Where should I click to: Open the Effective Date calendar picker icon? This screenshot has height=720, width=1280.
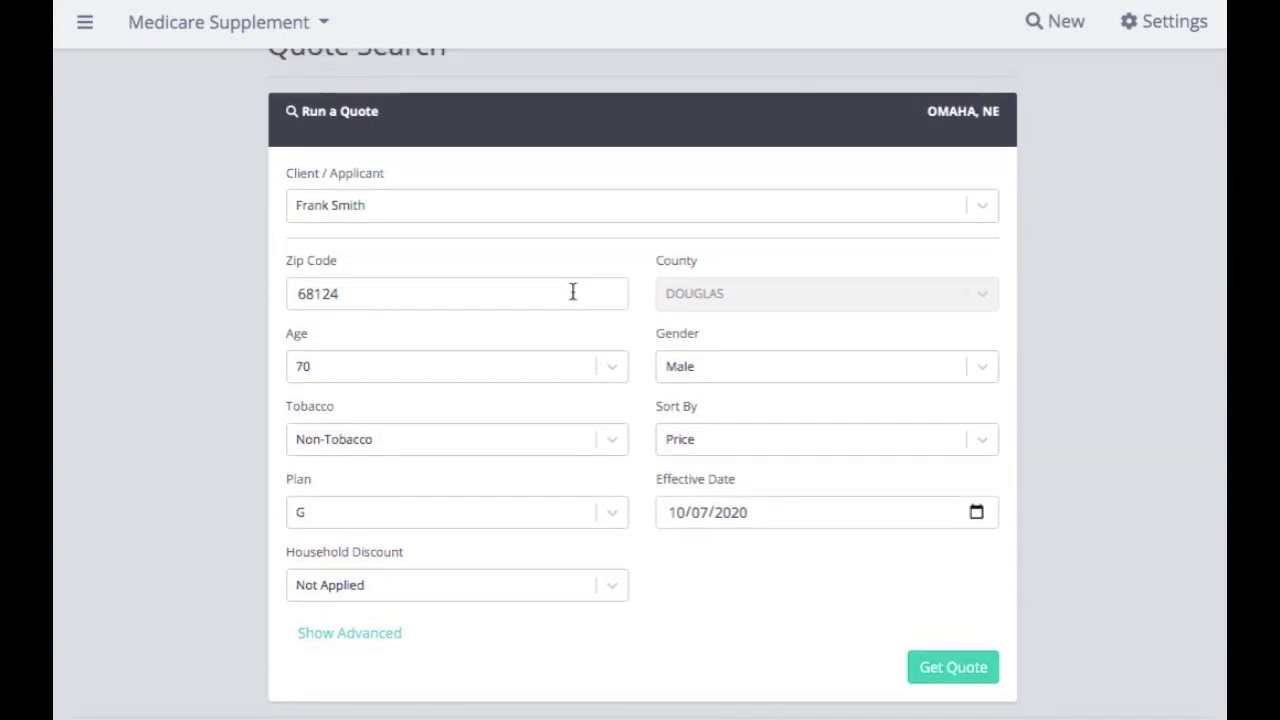click(977, 512)
